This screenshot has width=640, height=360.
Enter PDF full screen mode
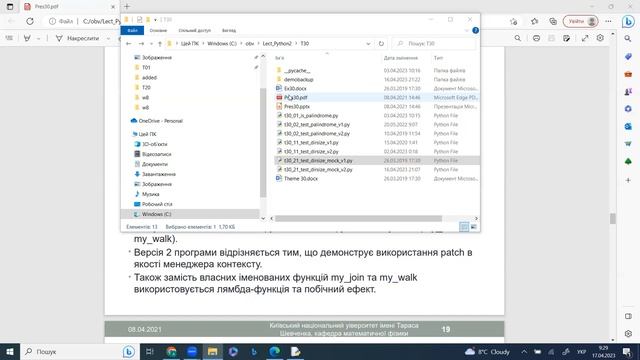(x=585, y=38)
